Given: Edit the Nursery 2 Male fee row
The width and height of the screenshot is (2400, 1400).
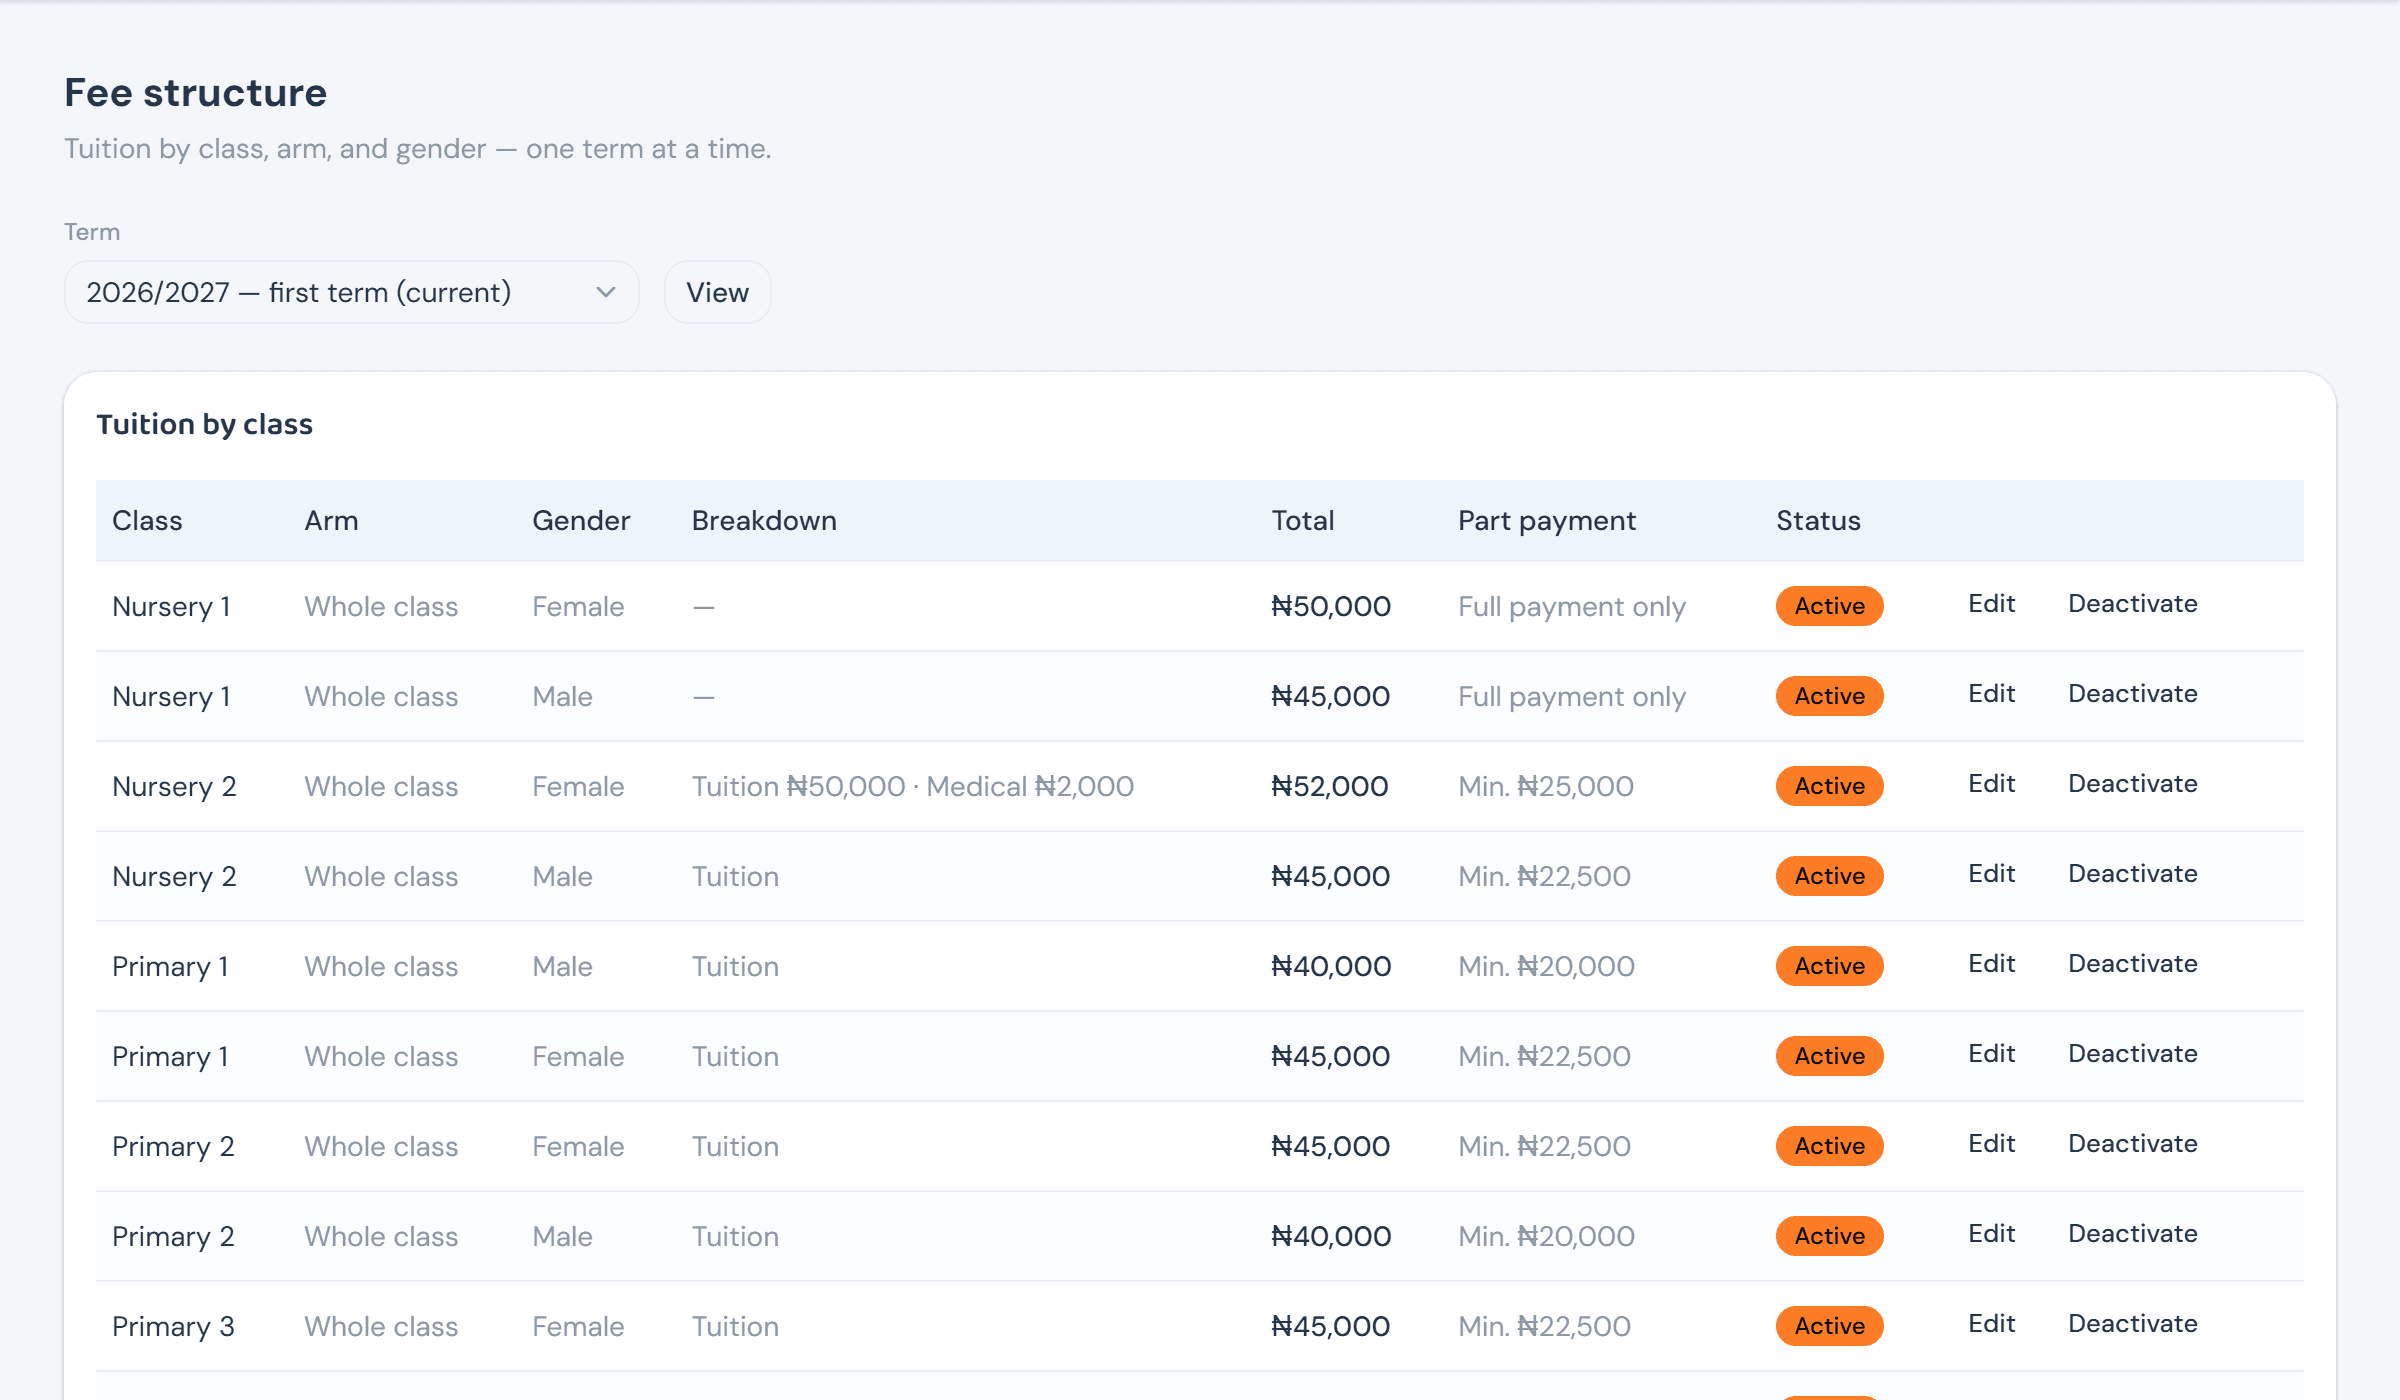Looking at the screenshot, I should pos(1991,874).
